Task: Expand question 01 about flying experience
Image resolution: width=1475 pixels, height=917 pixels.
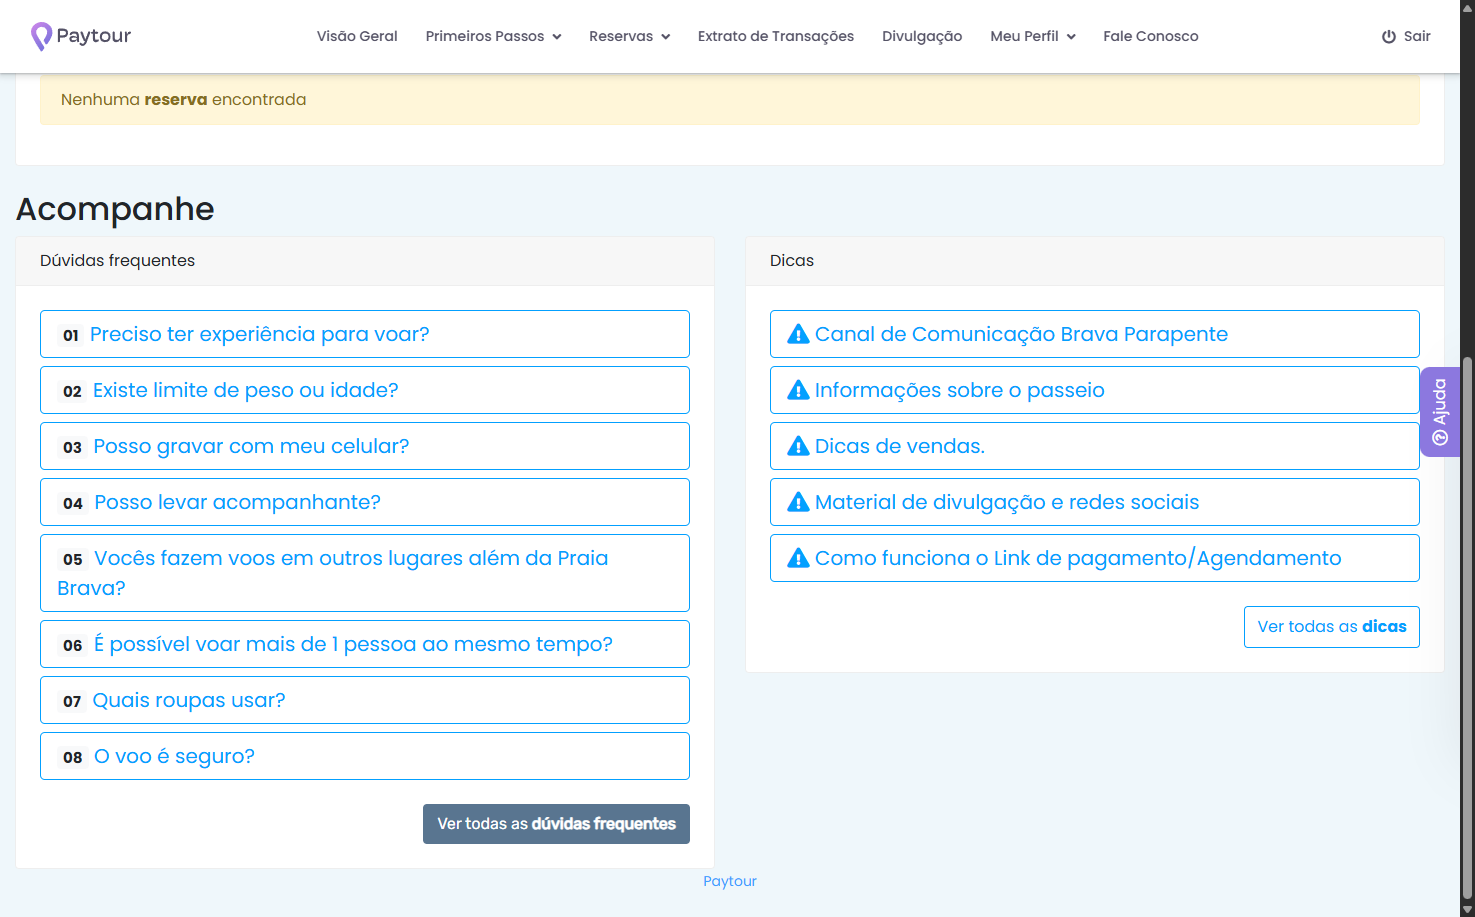Action: 365,334
